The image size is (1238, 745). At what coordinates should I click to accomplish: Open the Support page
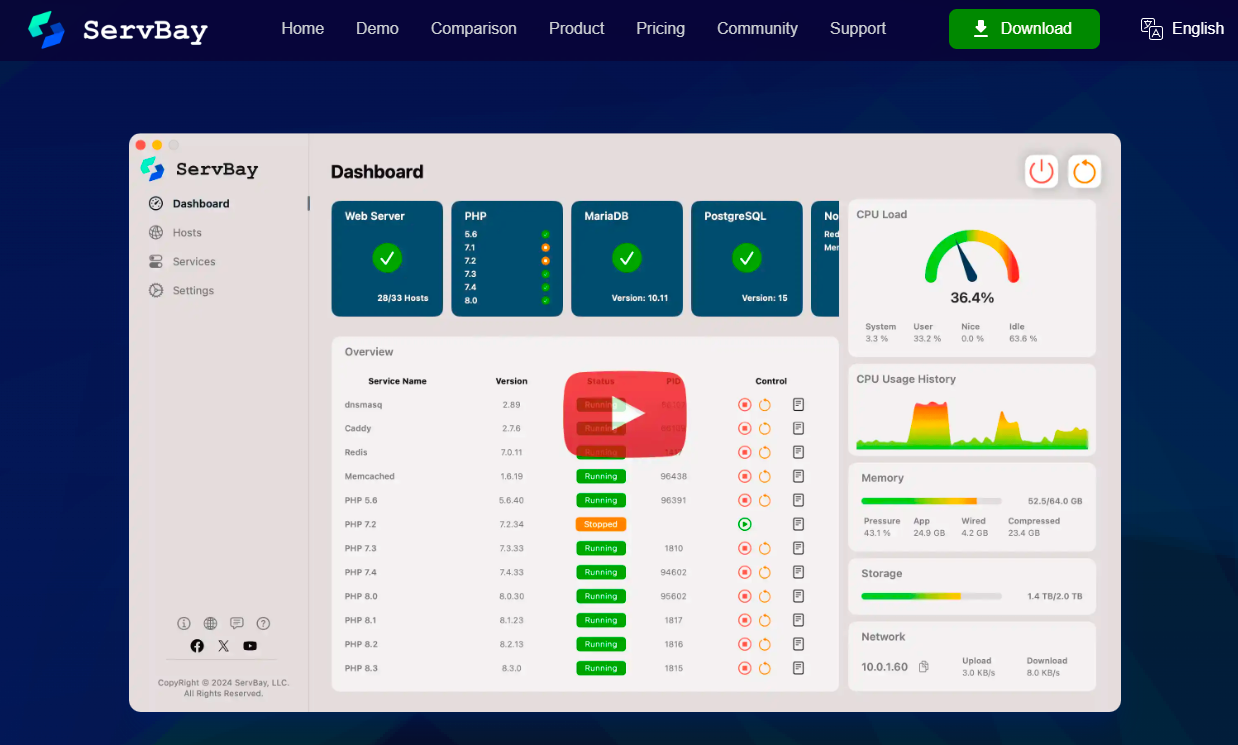(x=858, y=28)
